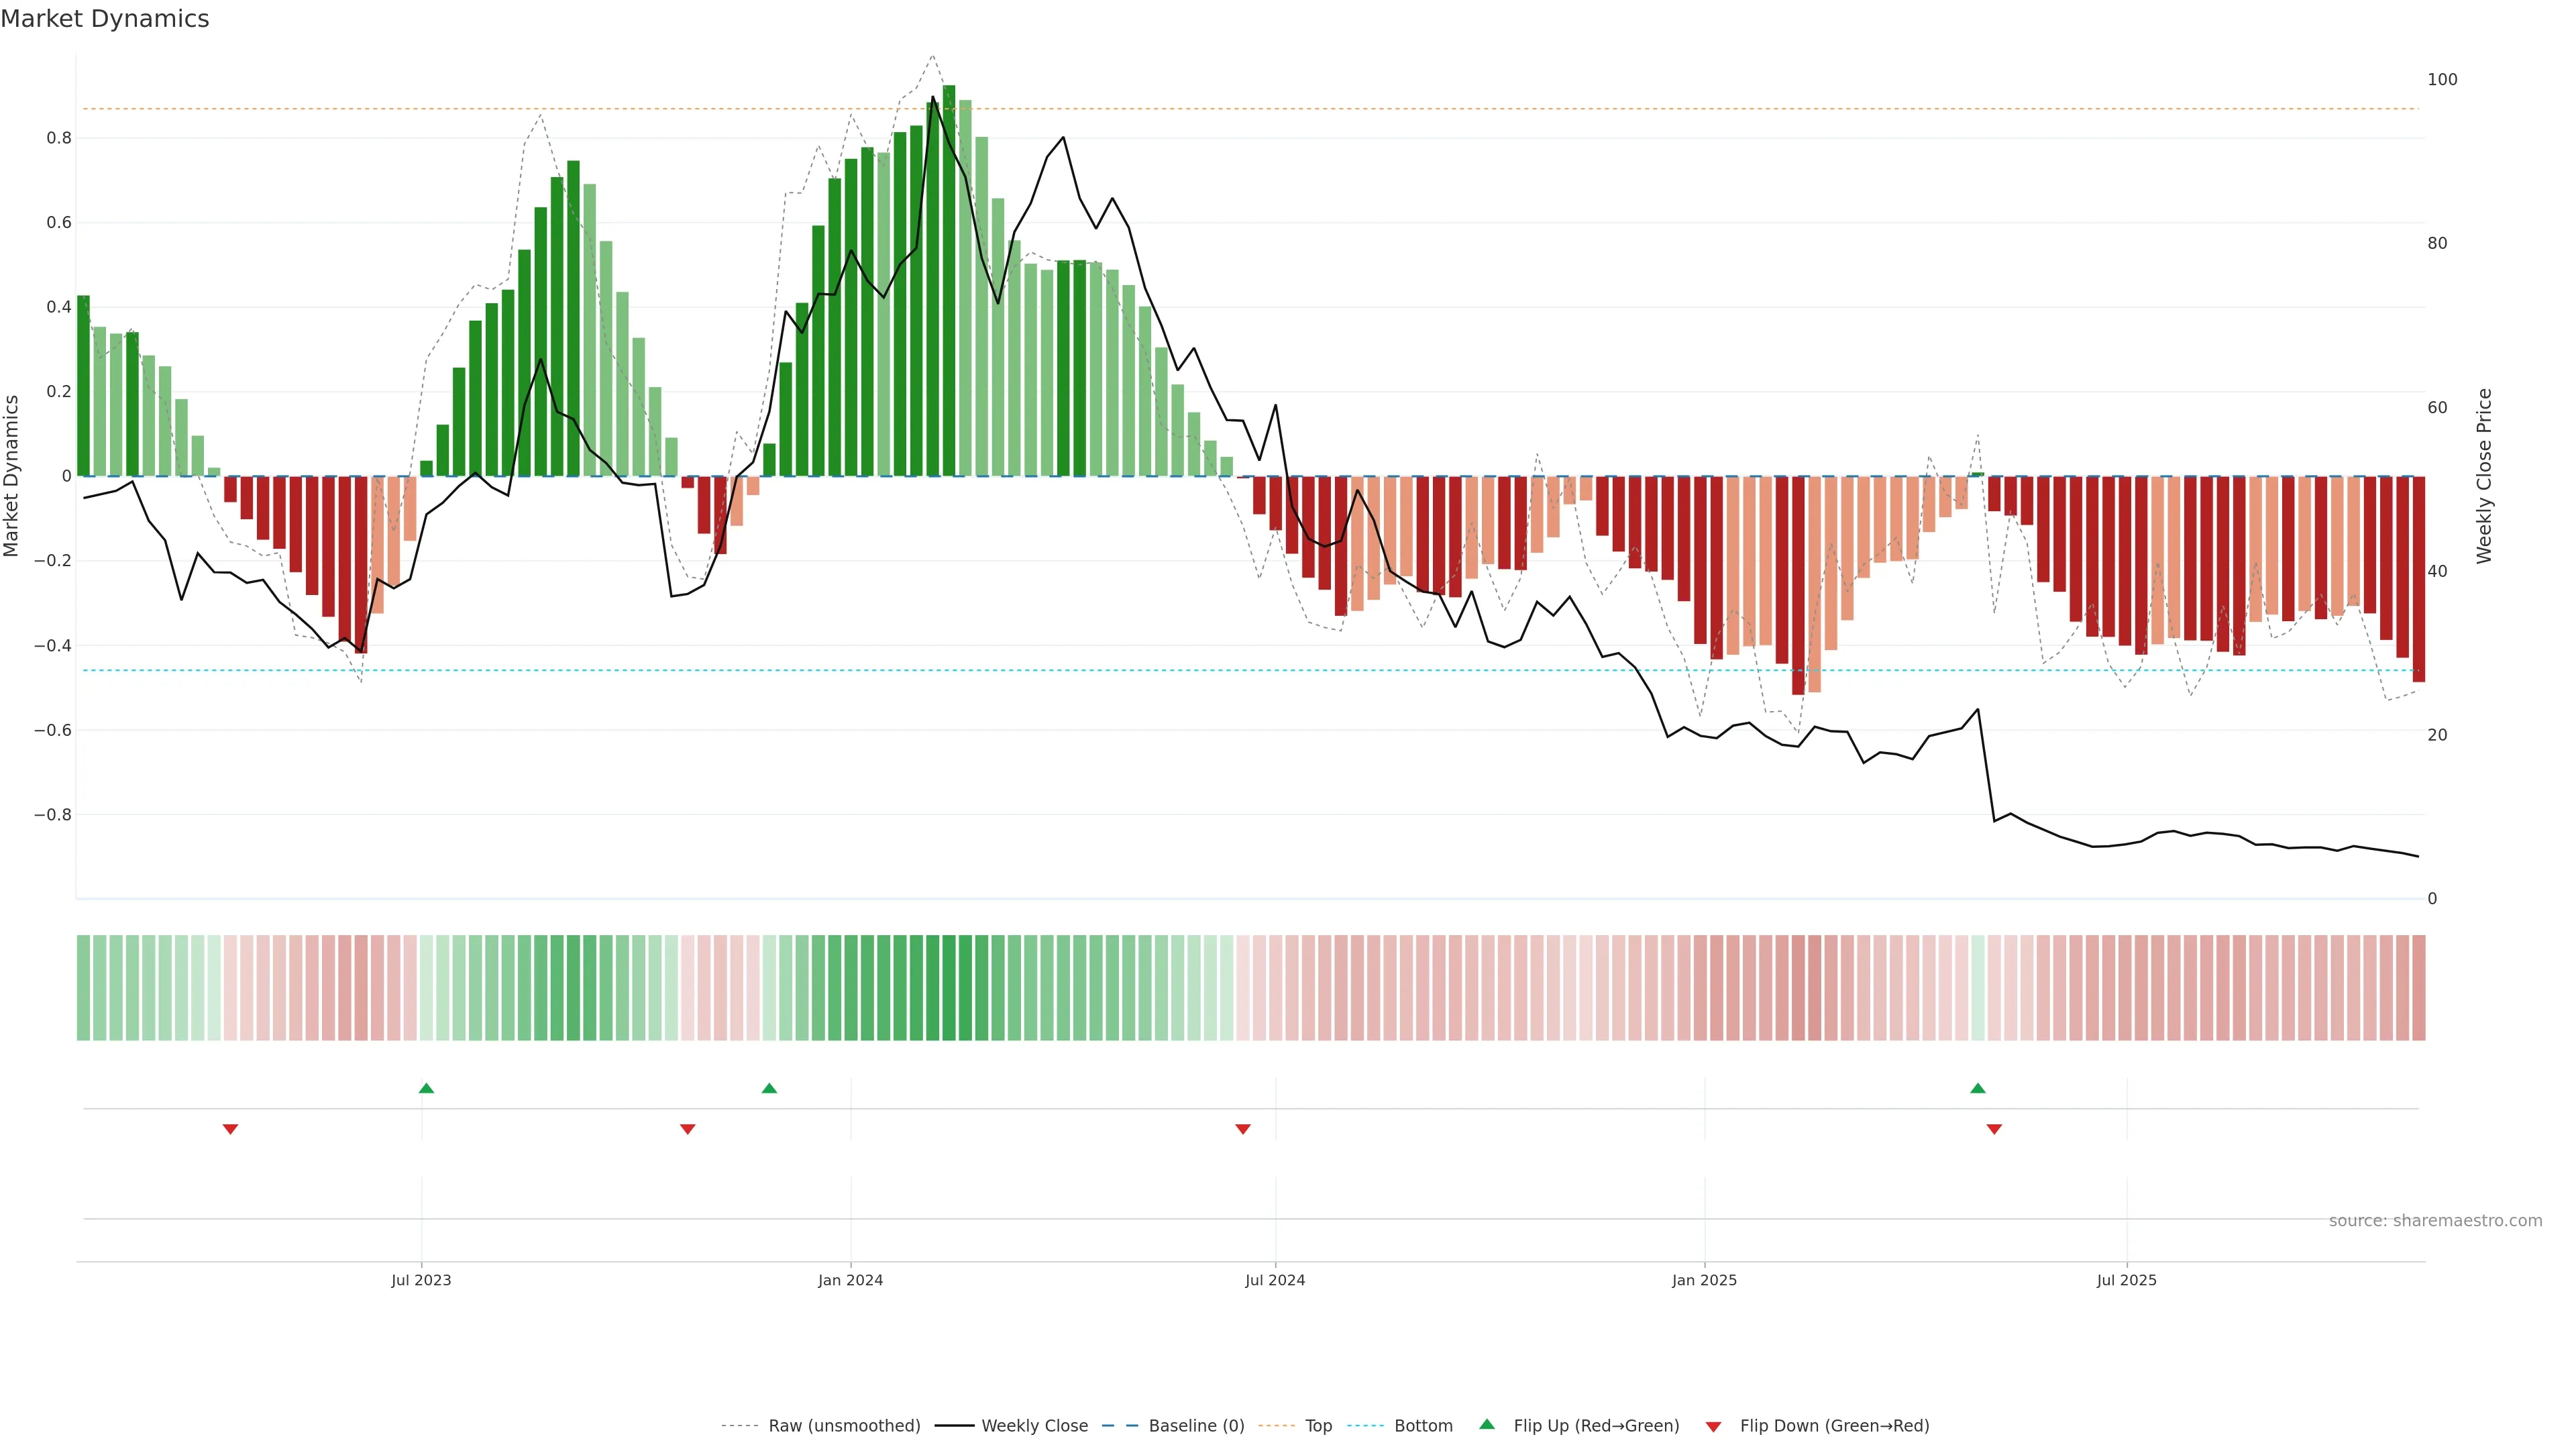Image resolution: width=2576 pixels, height=1449 pixels.
Task: Click the source: sharemaestro.com text
Action: (x=2435, y=1221)
